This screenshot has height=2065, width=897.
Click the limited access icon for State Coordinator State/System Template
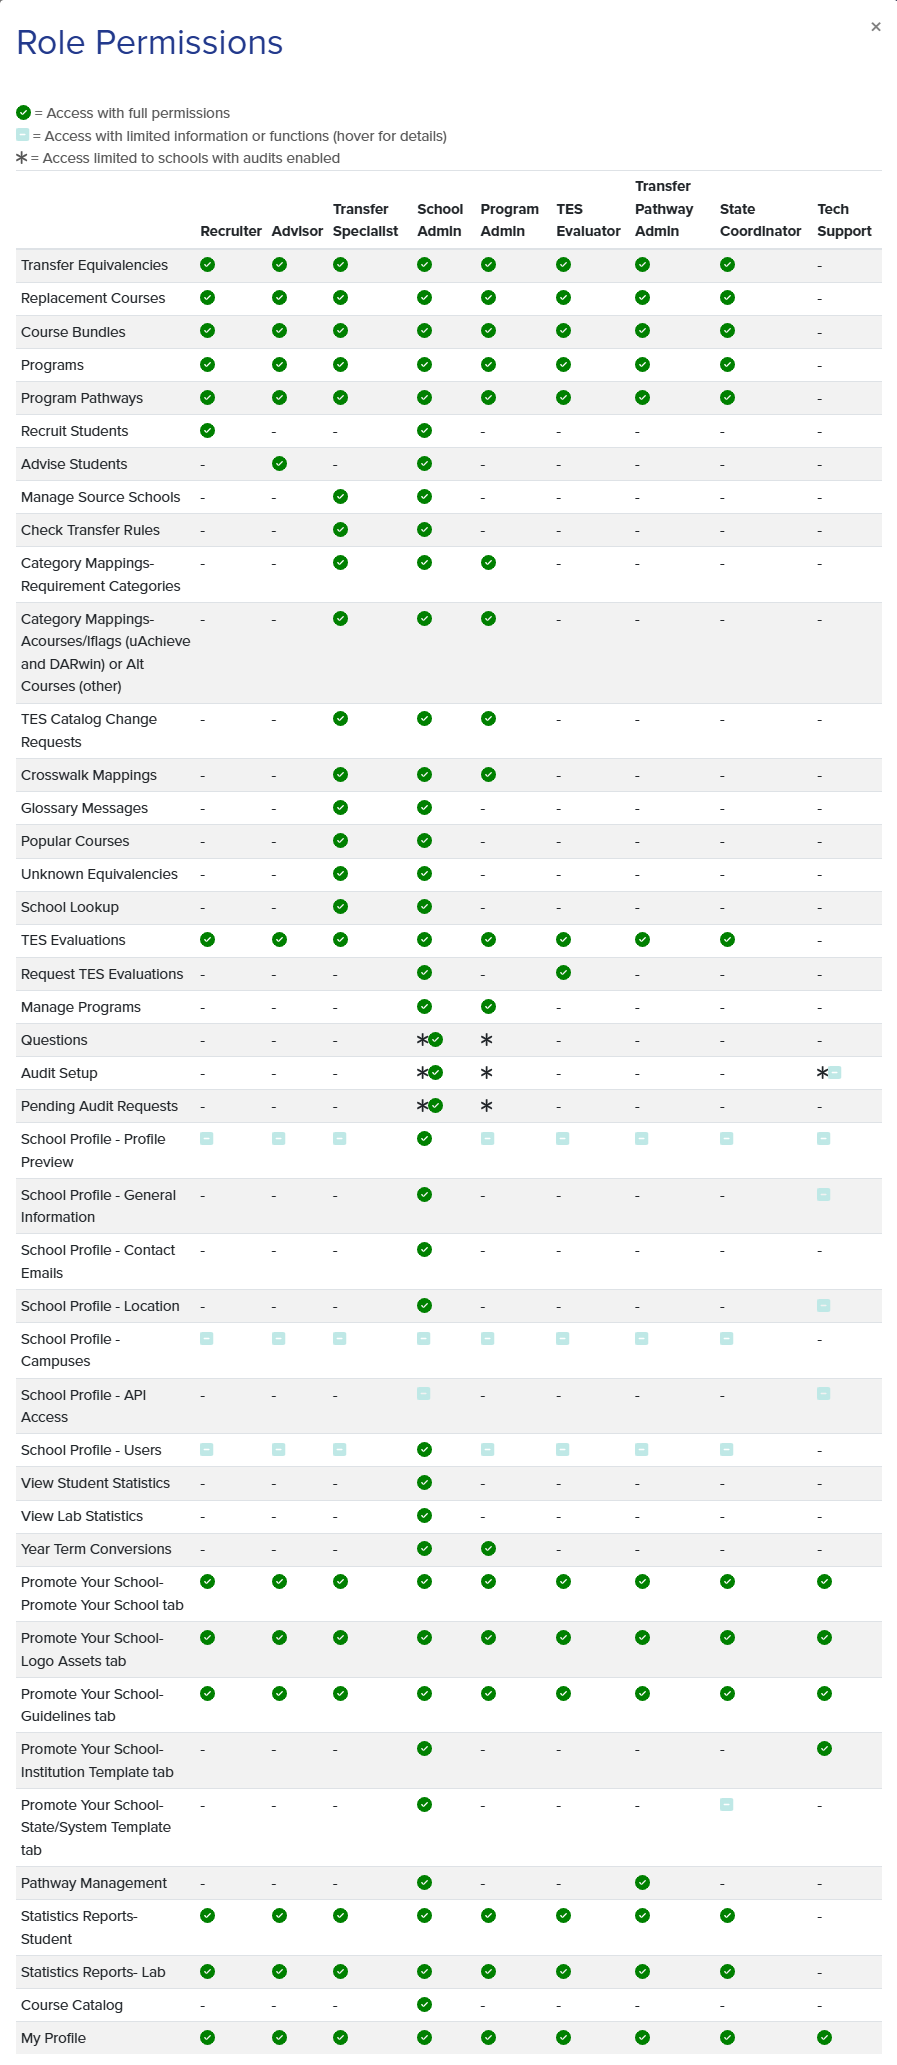pos(727,1804)
